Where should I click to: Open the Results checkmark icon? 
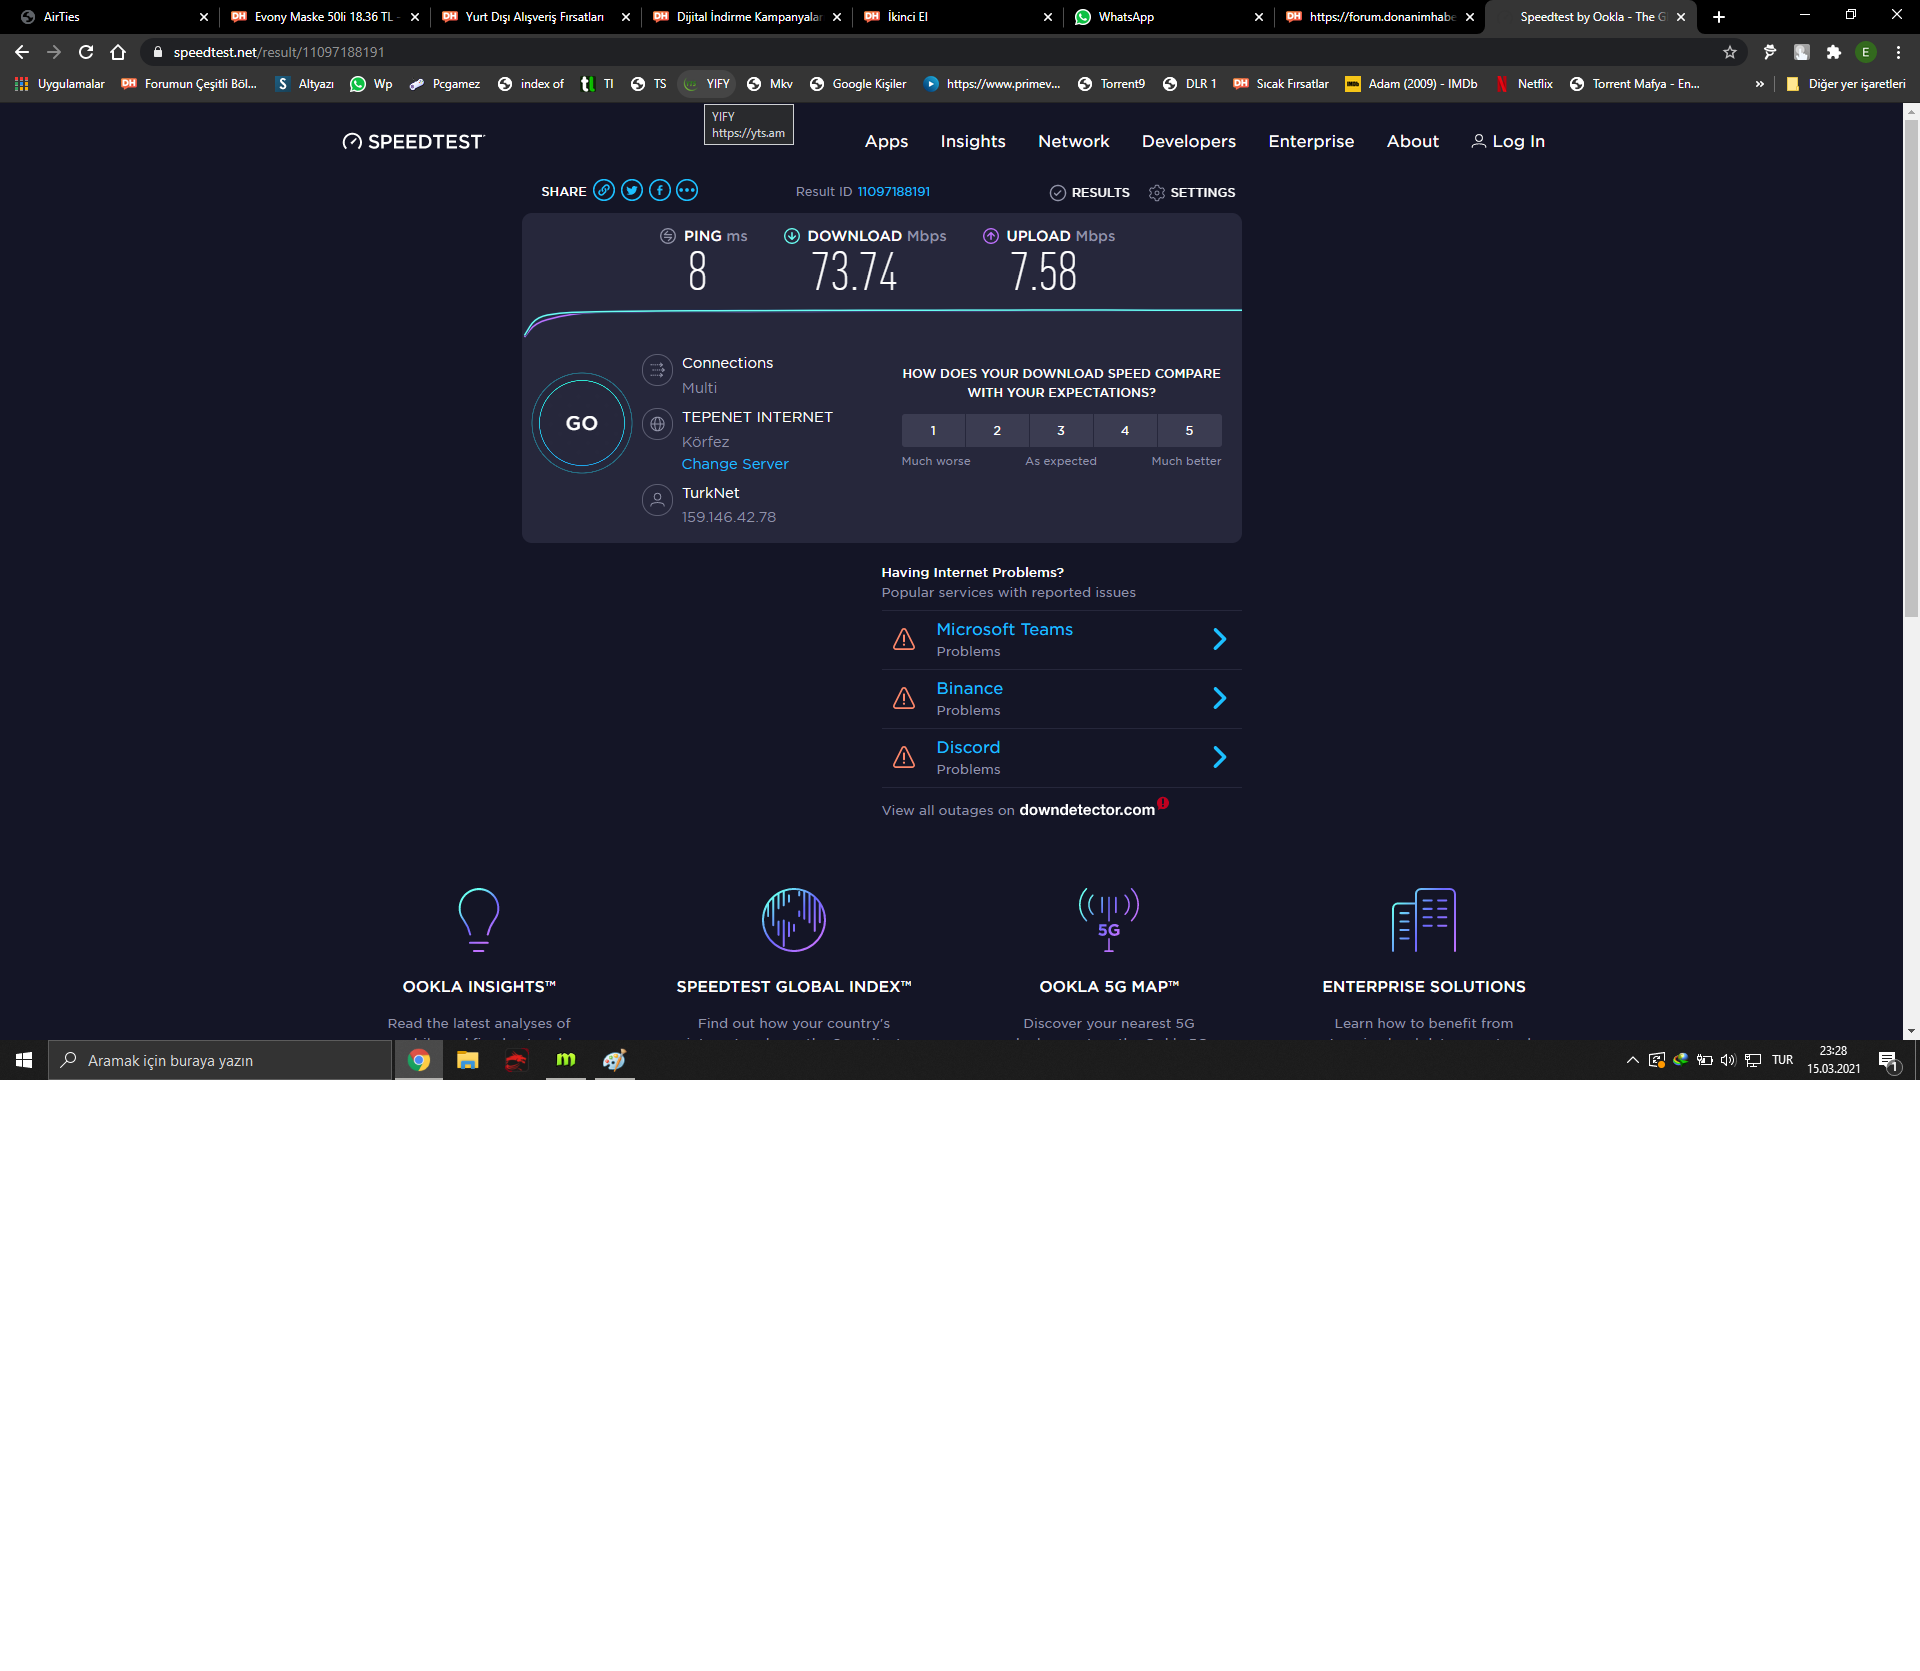1057,193
